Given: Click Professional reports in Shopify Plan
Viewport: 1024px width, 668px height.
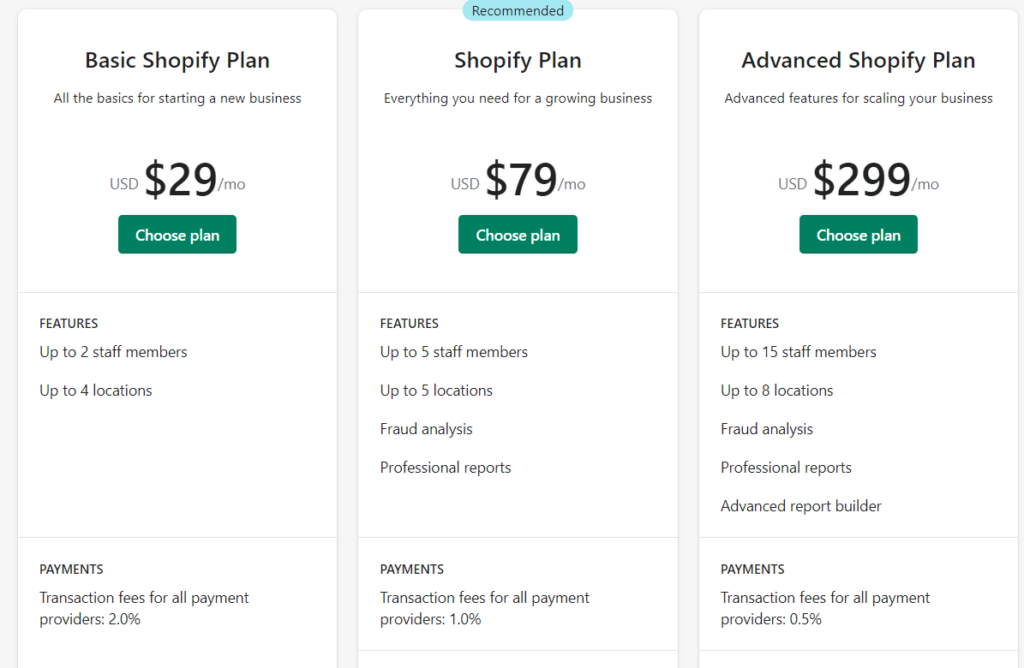Looking at the screenshot, I should pyautogui.click(x=445, y=468).
